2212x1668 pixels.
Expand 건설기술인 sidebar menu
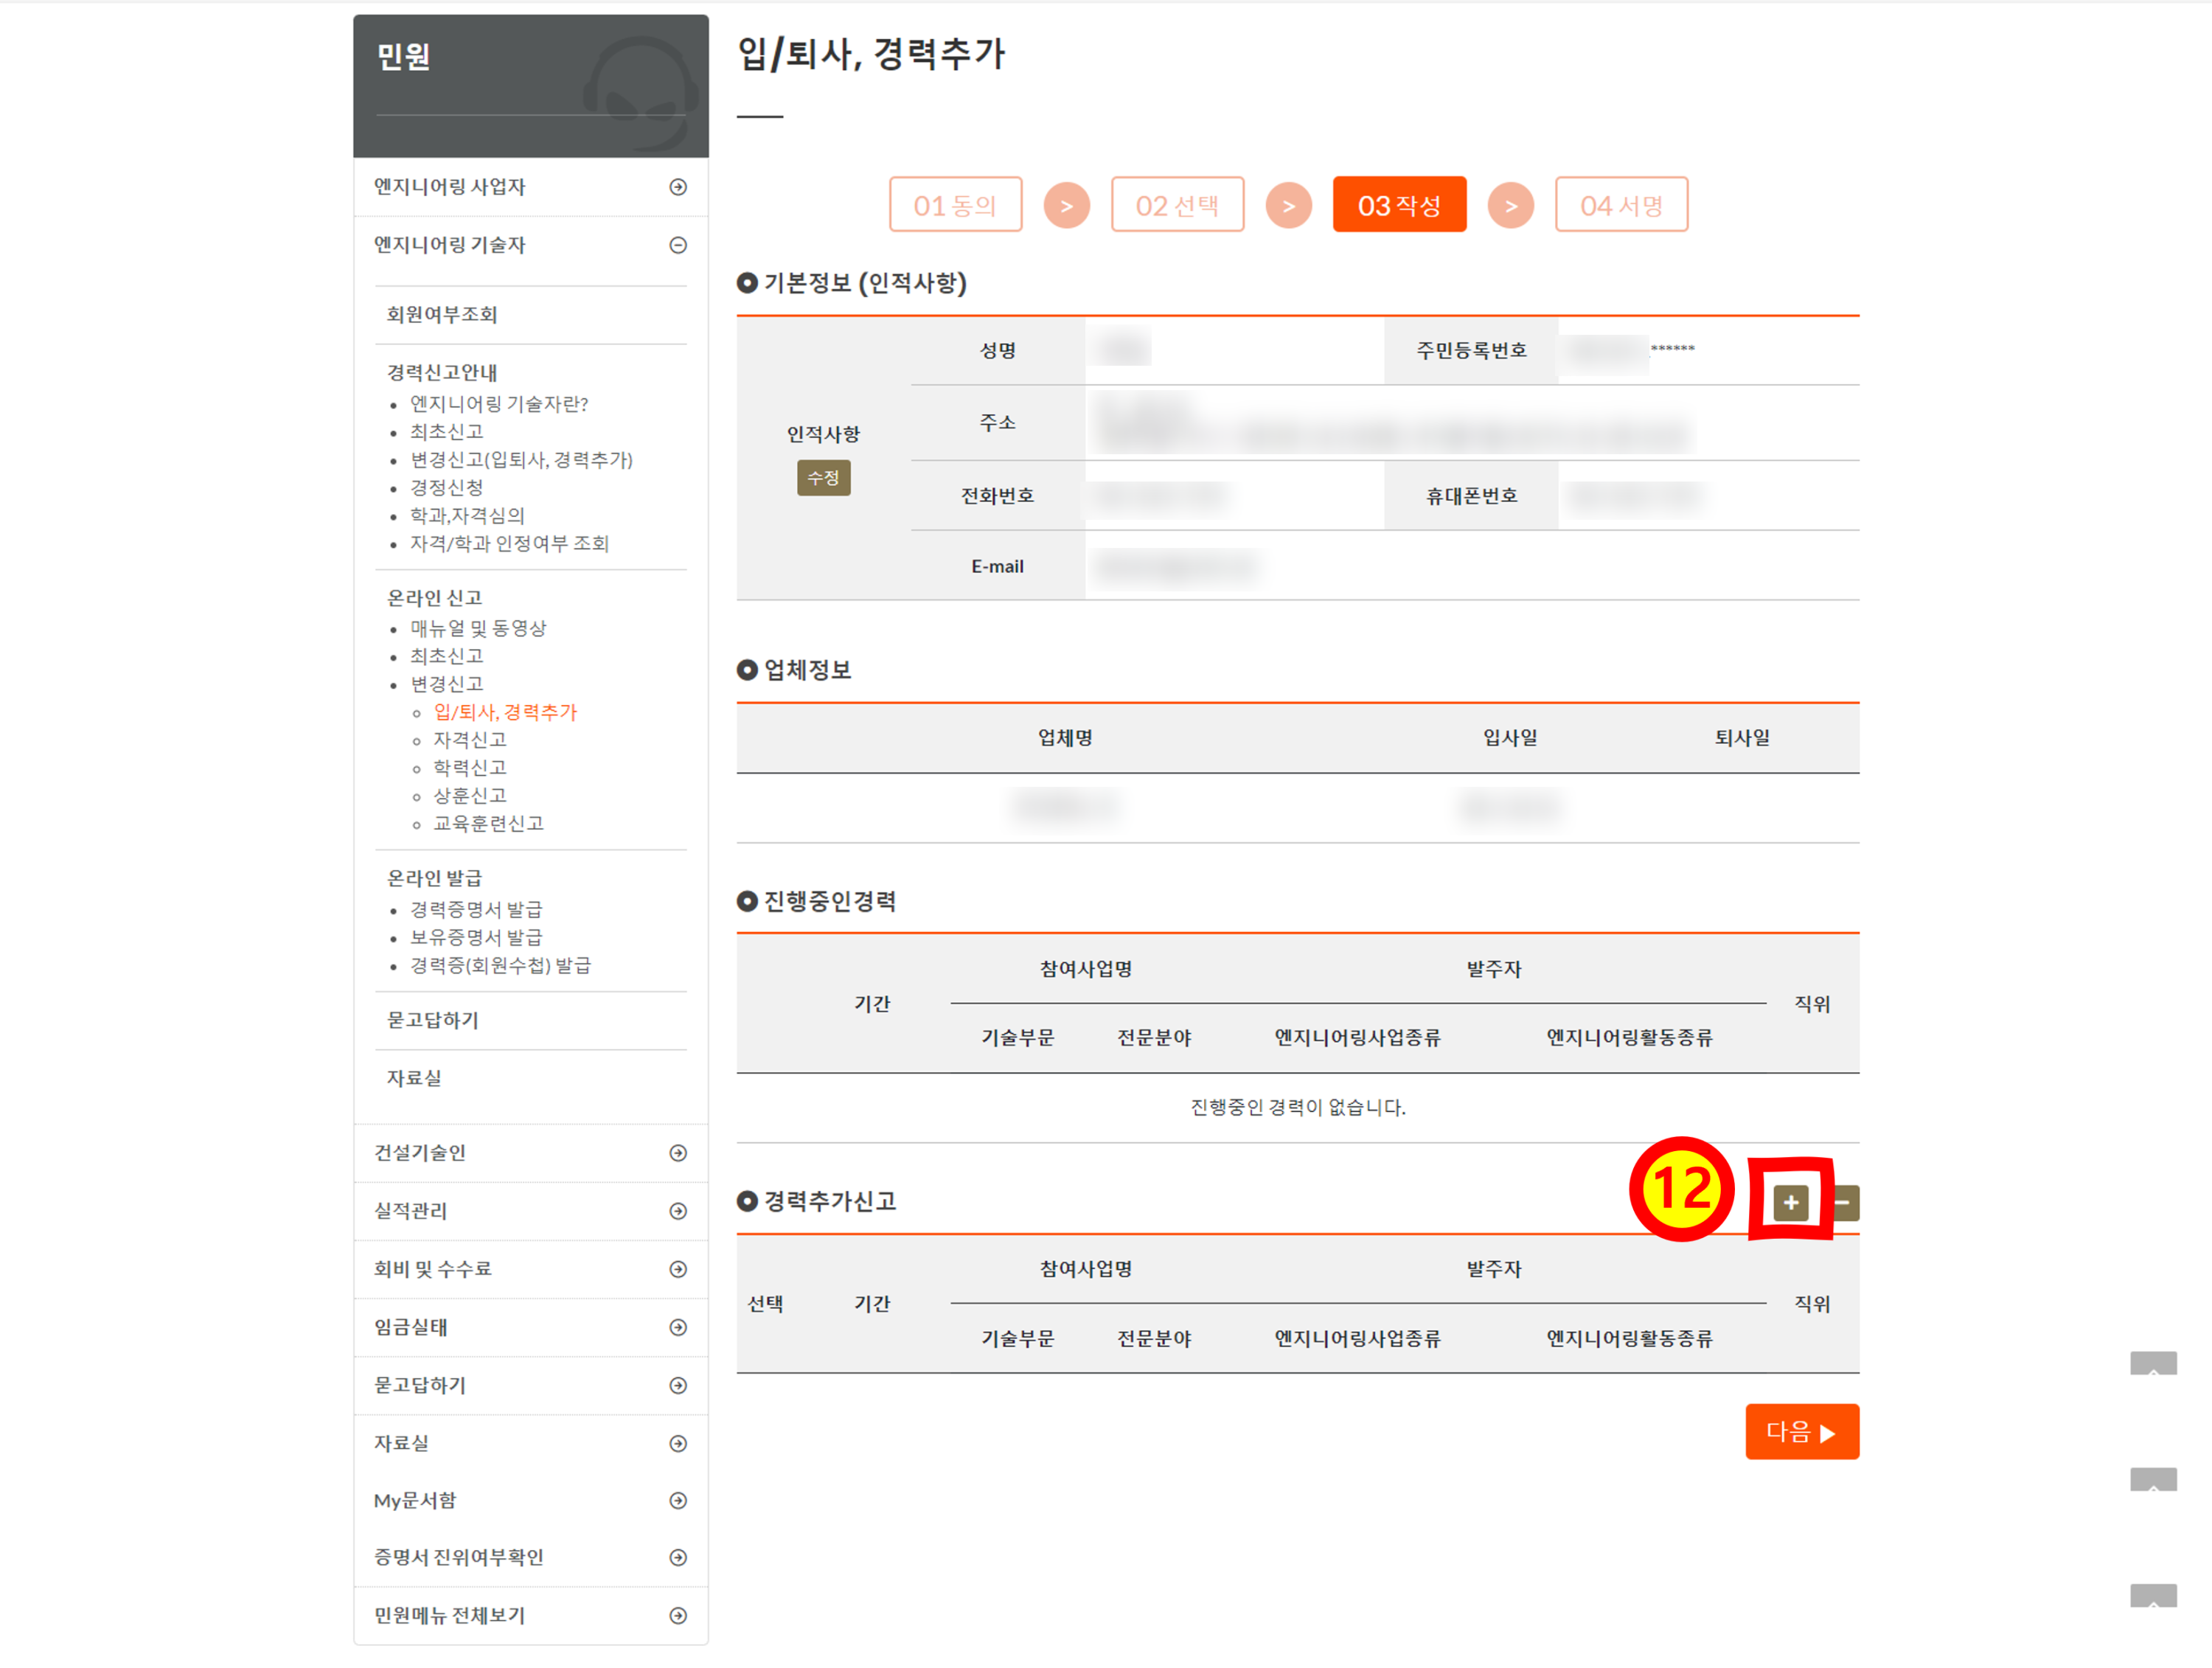[x=678, y=1153]
